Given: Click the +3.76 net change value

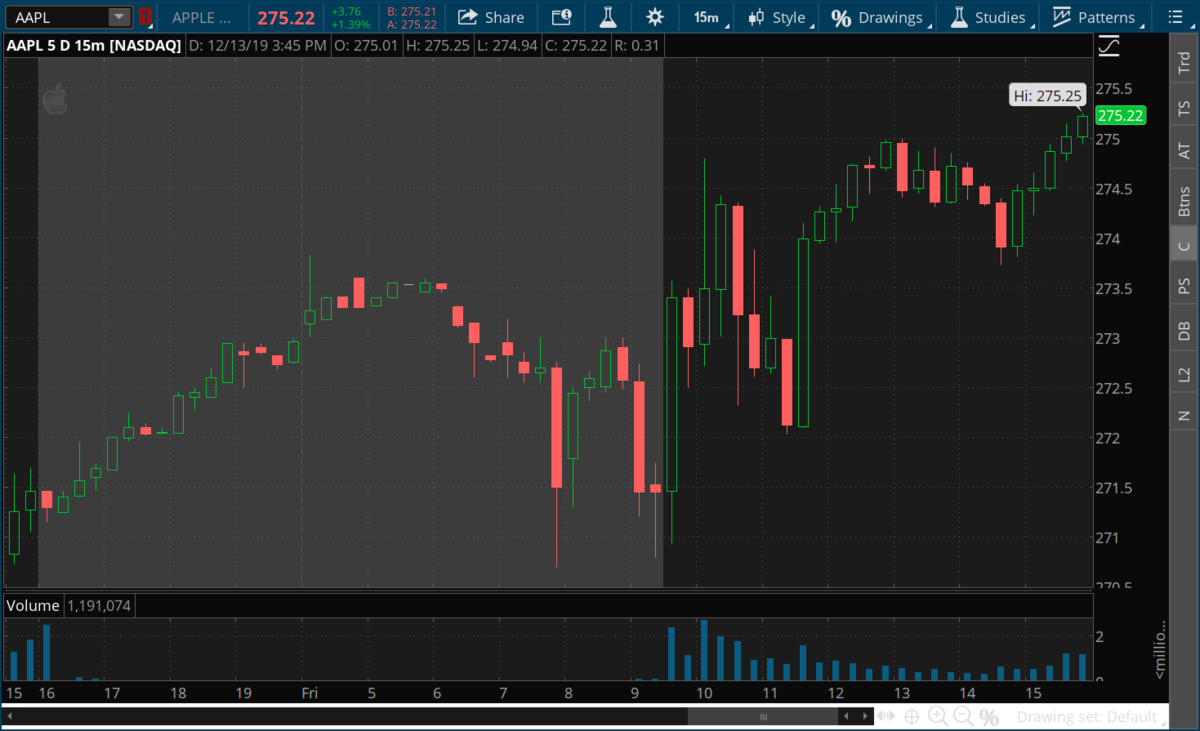Looking at the screenshot, I should point(346,11).
